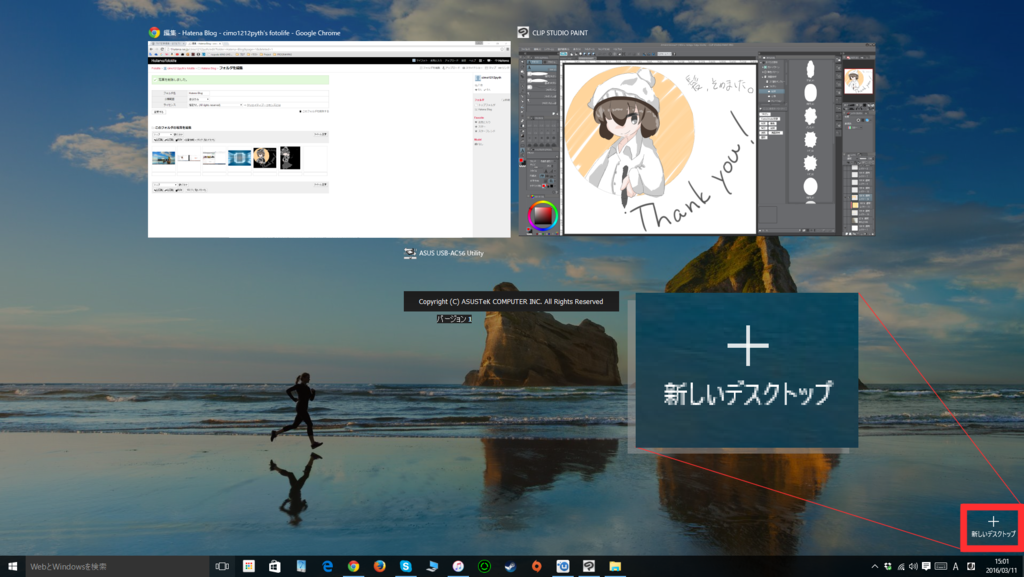
Task: Open the blue U app on taskbar
Action: [562, 566]
